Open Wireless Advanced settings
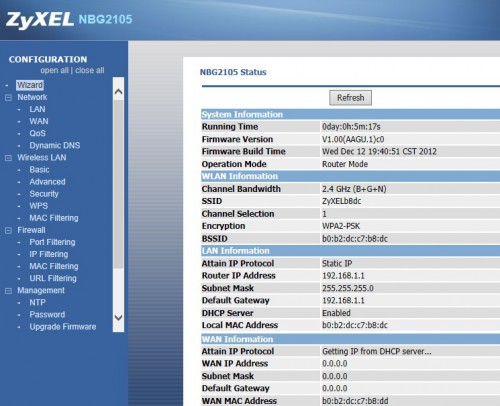500x406 pixels. coord(47,182)
